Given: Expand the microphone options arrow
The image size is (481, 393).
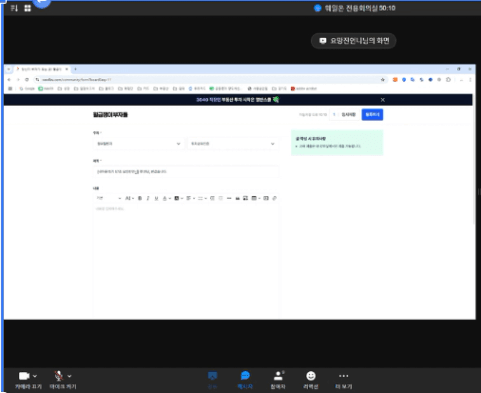Looking at the screenshot, I should pos(69,376).
